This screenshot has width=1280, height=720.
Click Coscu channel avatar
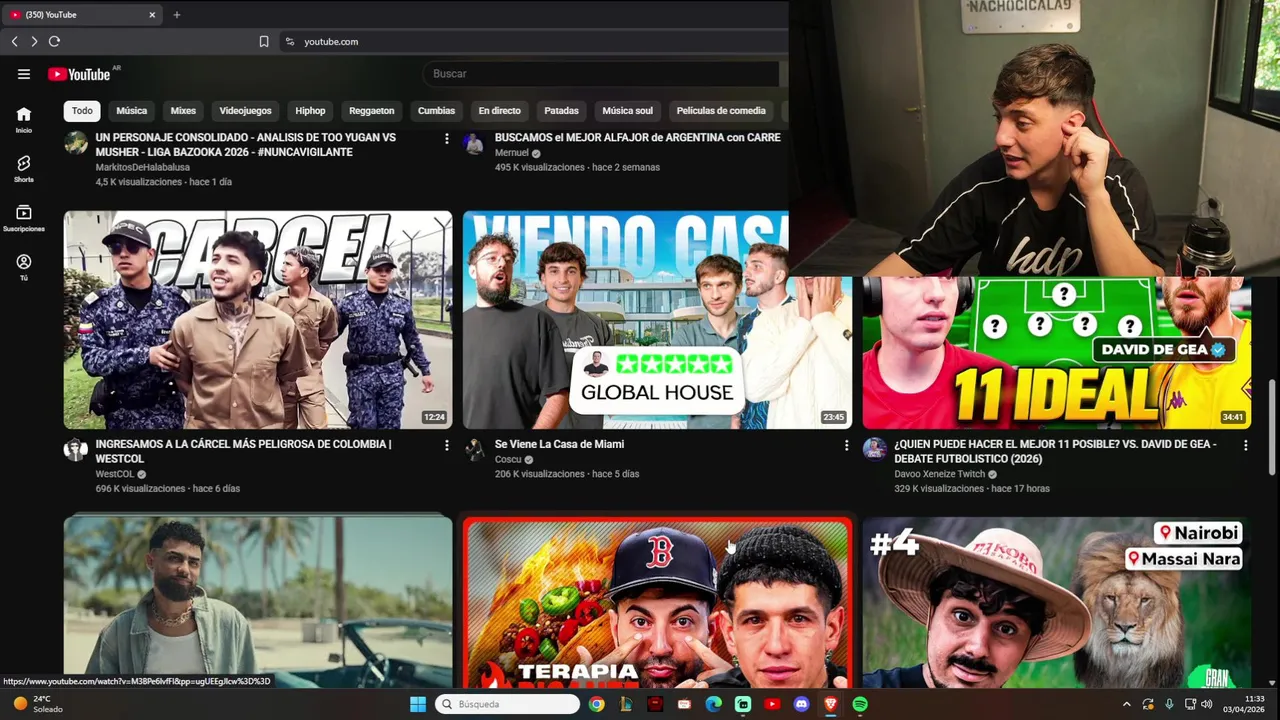475,449
